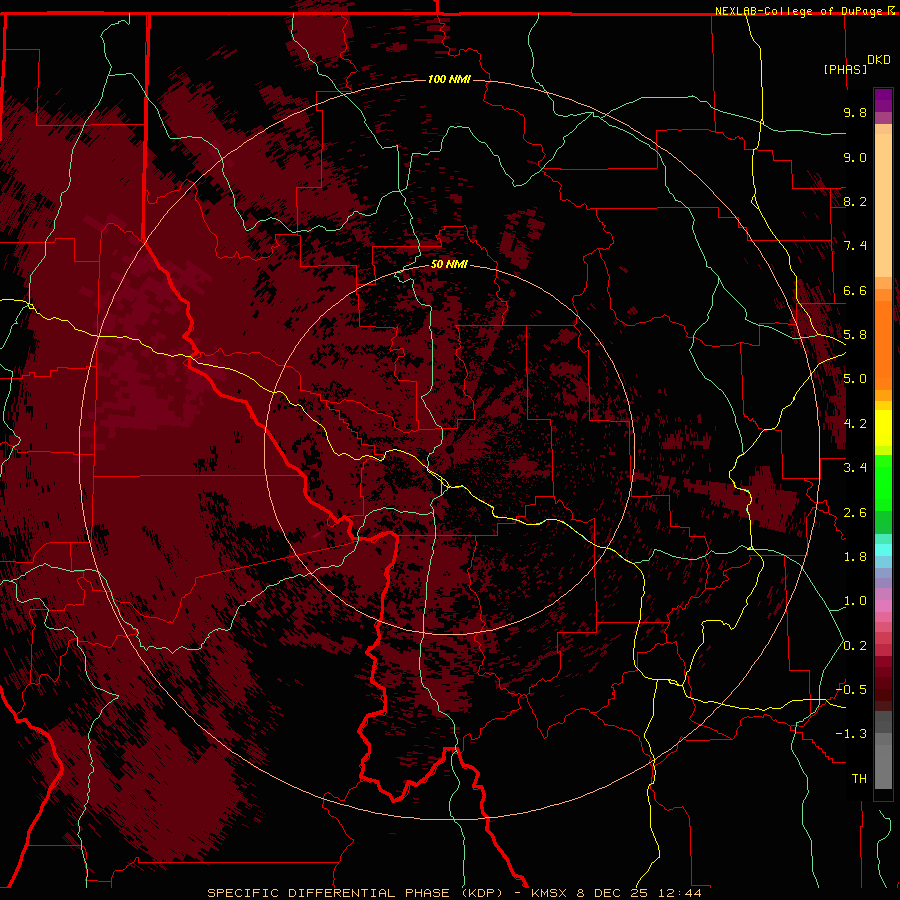Pick the yellow swatch in the color bar
Image resolution: width=900 pixels, height=900 pixels.
(x=883, y=428)
